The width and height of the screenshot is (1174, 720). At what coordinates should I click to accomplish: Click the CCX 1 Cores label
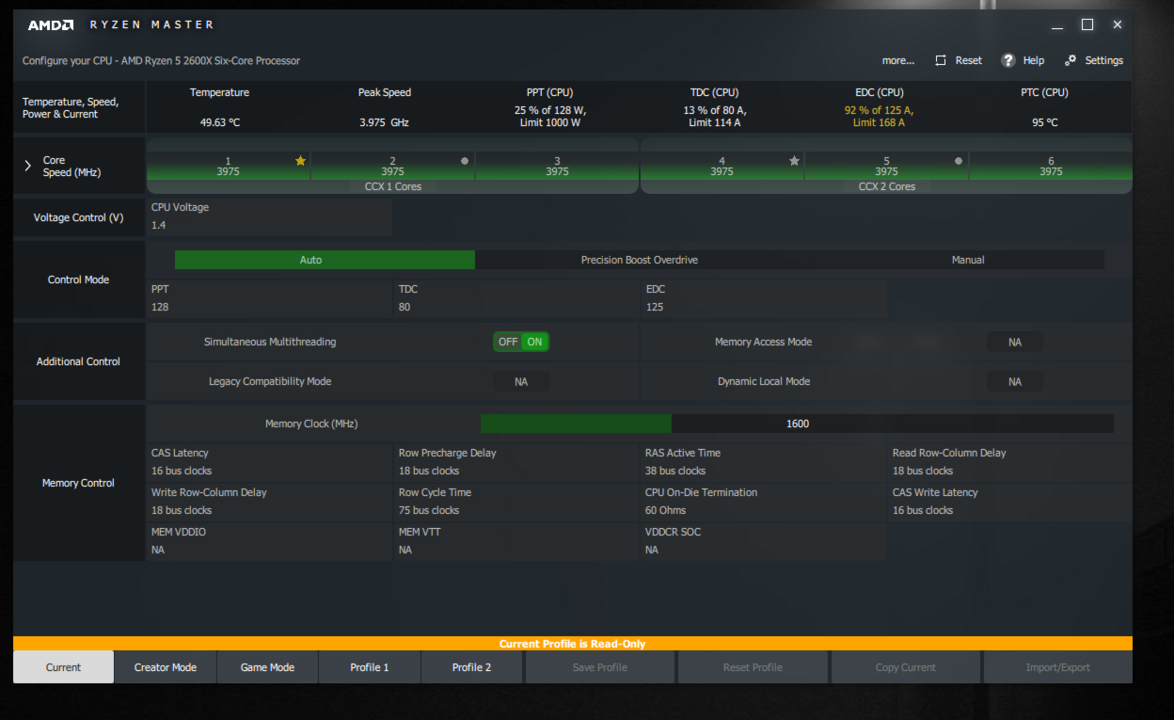click(392, 186)
